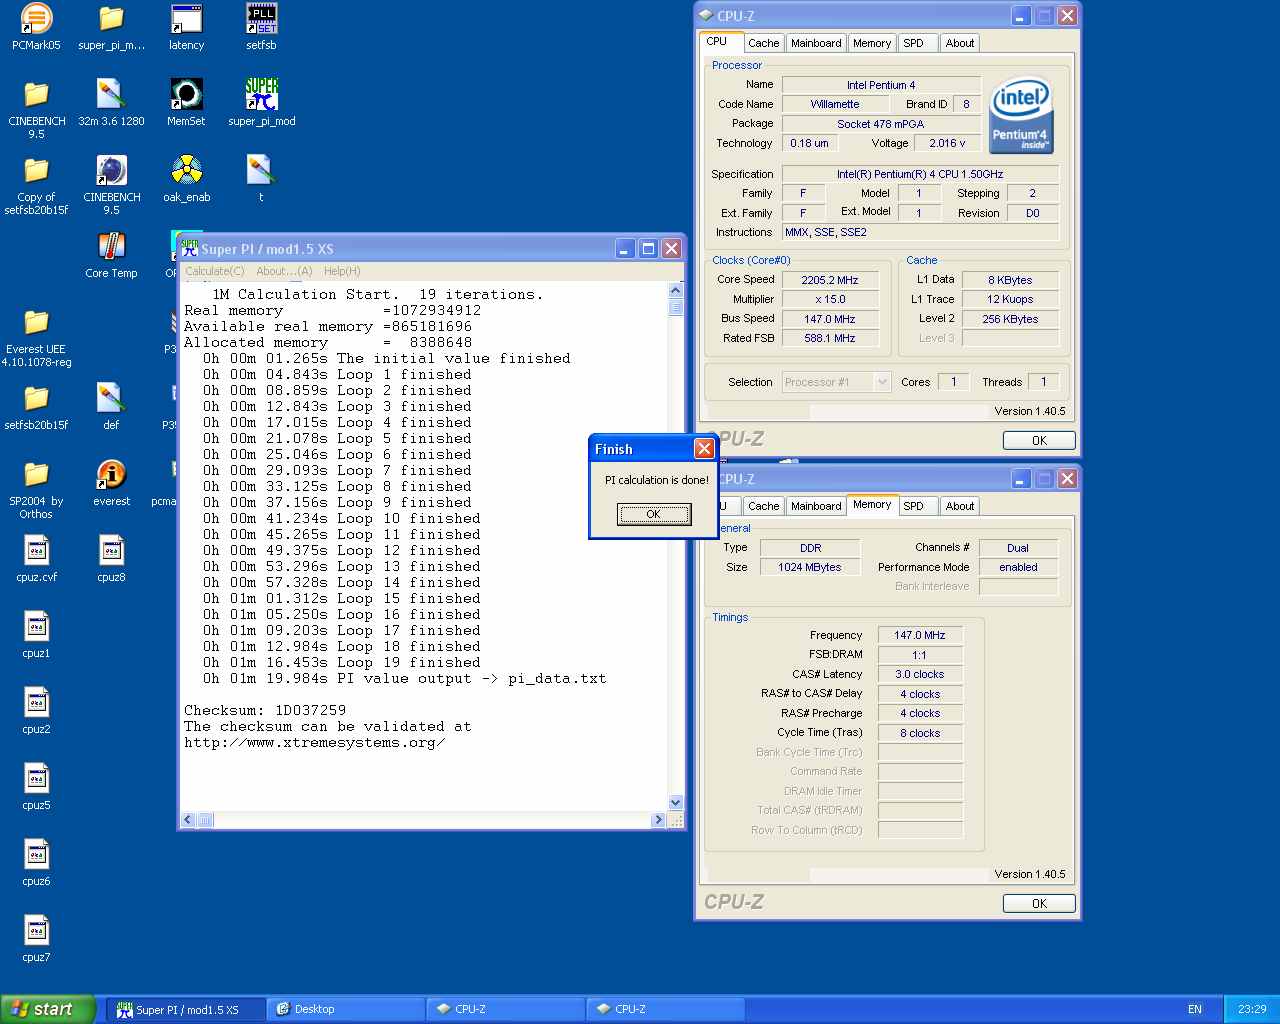Open the super_pi_m... folder icon
The image size is (1280, 1024).
111,27
